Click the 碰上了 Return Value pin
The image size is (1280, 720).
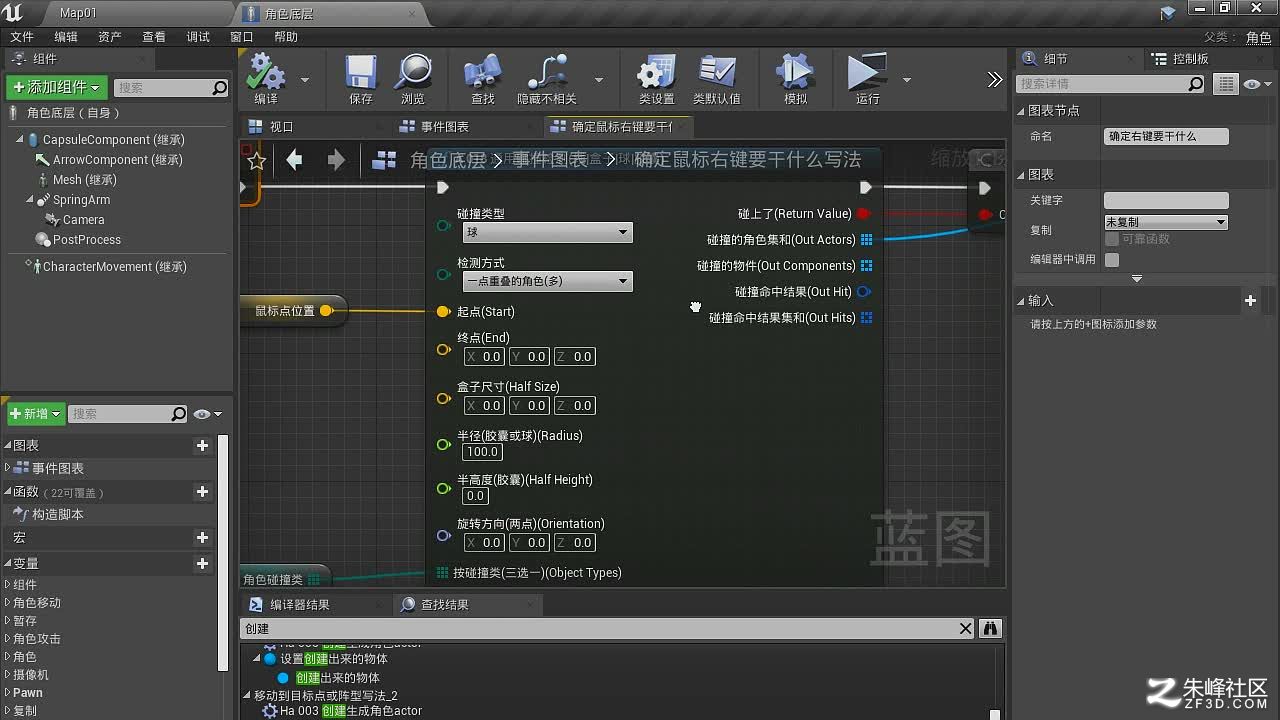click(864, 214)
